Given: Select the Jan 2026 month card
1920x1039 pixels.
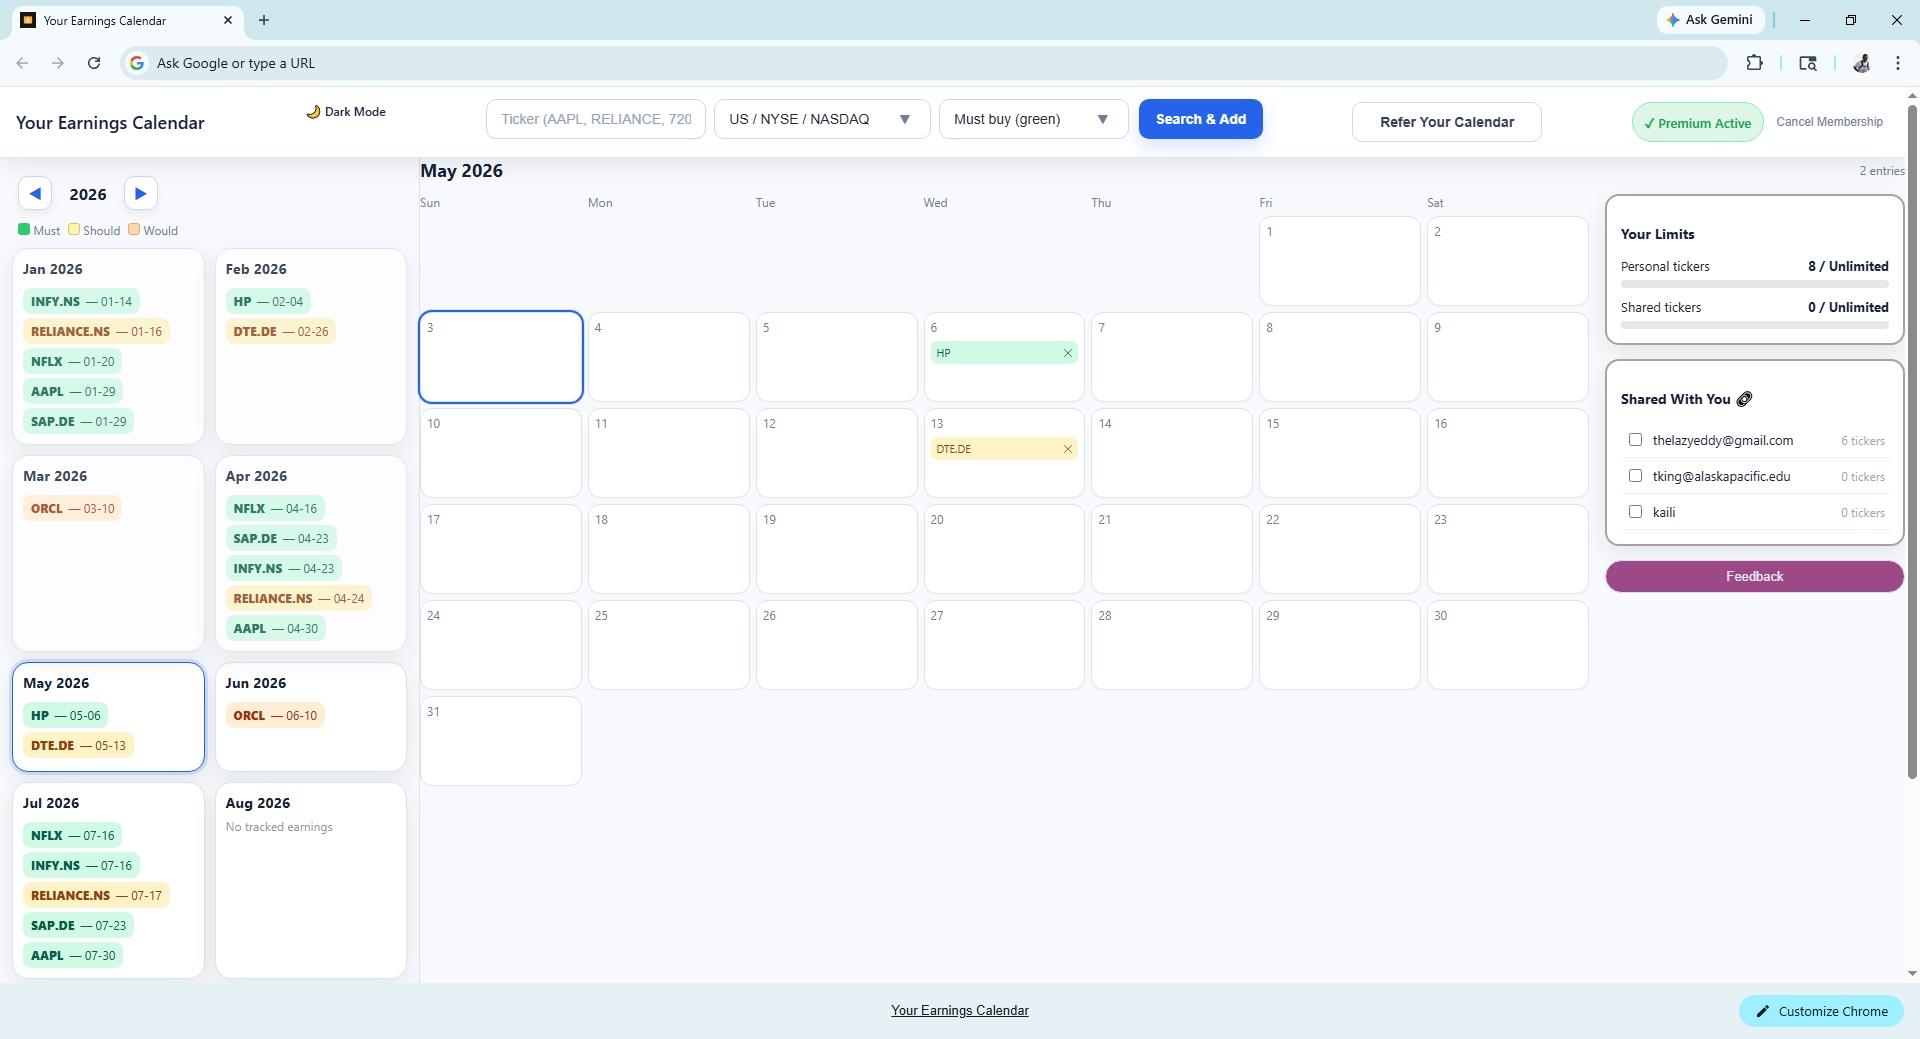Looking at the screenshot, I should pos(108,346).
